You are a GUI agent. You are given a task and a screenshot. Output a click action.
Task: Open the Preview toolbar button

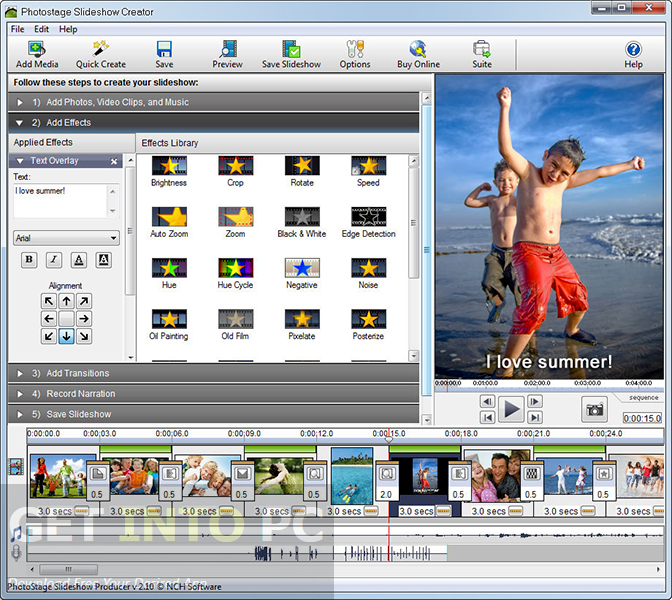tap(228, 54)
